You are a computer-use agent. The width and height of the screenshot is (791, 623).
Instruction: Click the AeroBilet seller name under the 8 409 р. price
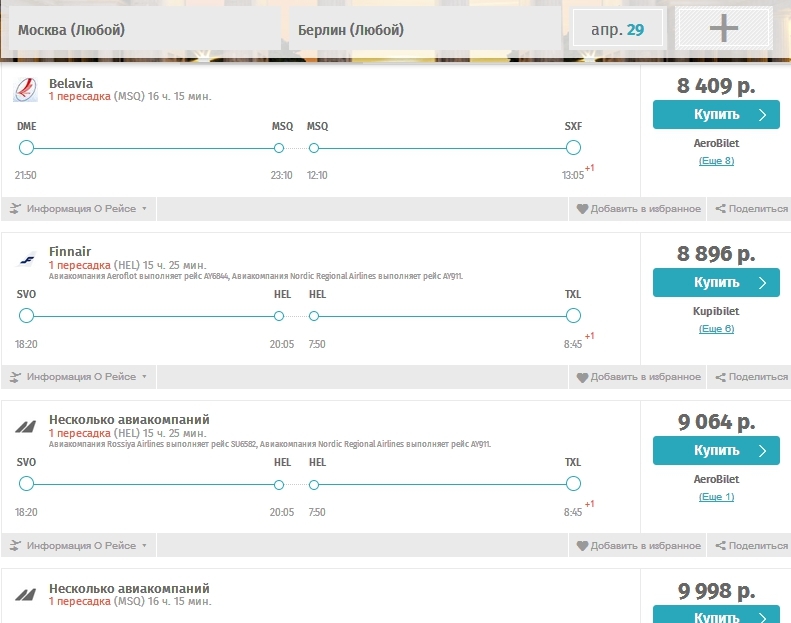(716, 143)
